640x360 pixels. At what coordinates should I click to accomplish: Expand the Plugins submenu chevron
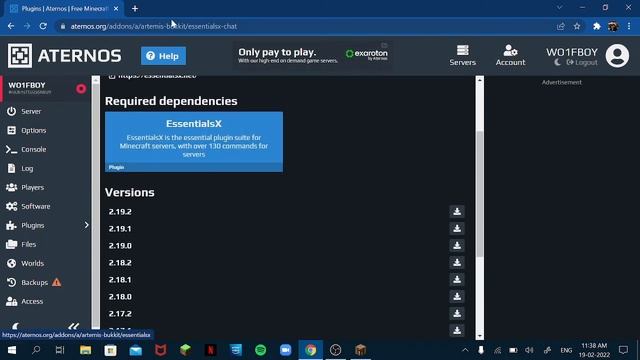click(x=86, y=225)
